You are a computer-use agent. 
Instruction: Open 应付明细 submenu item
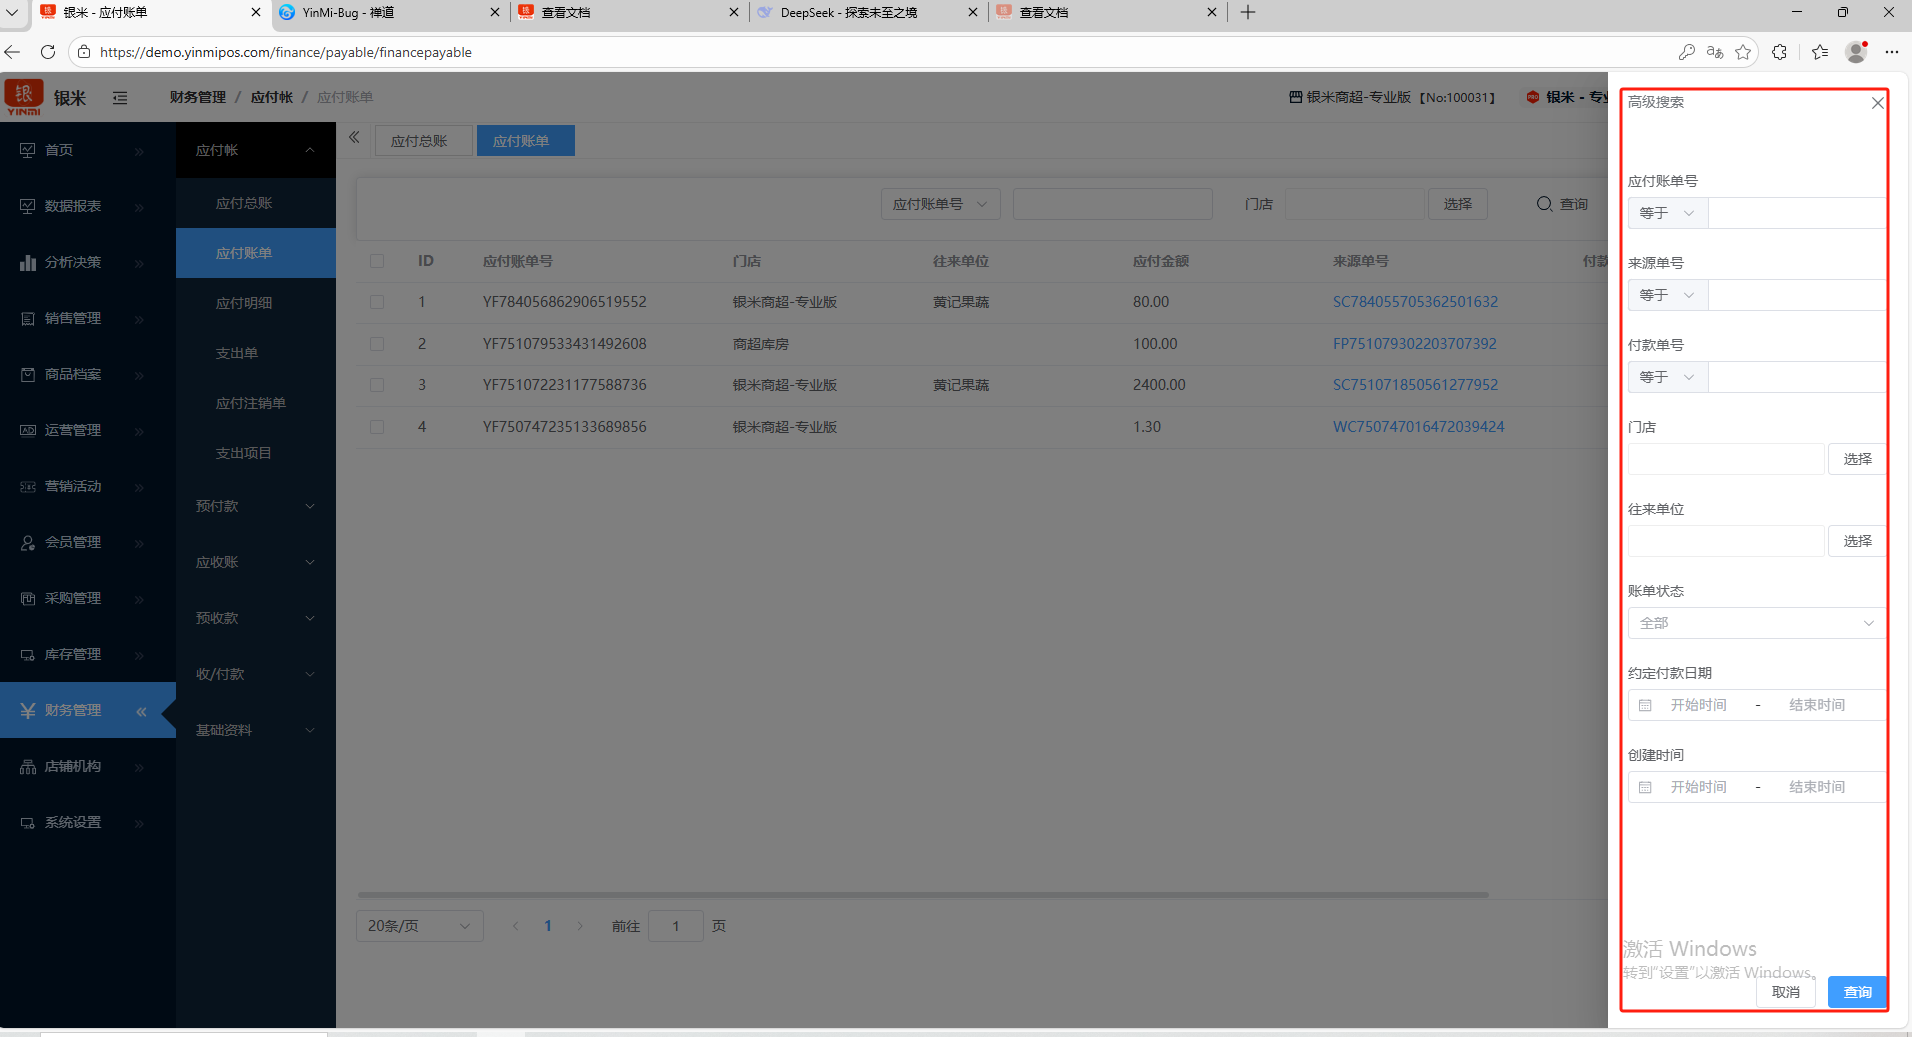coord(256,303)
